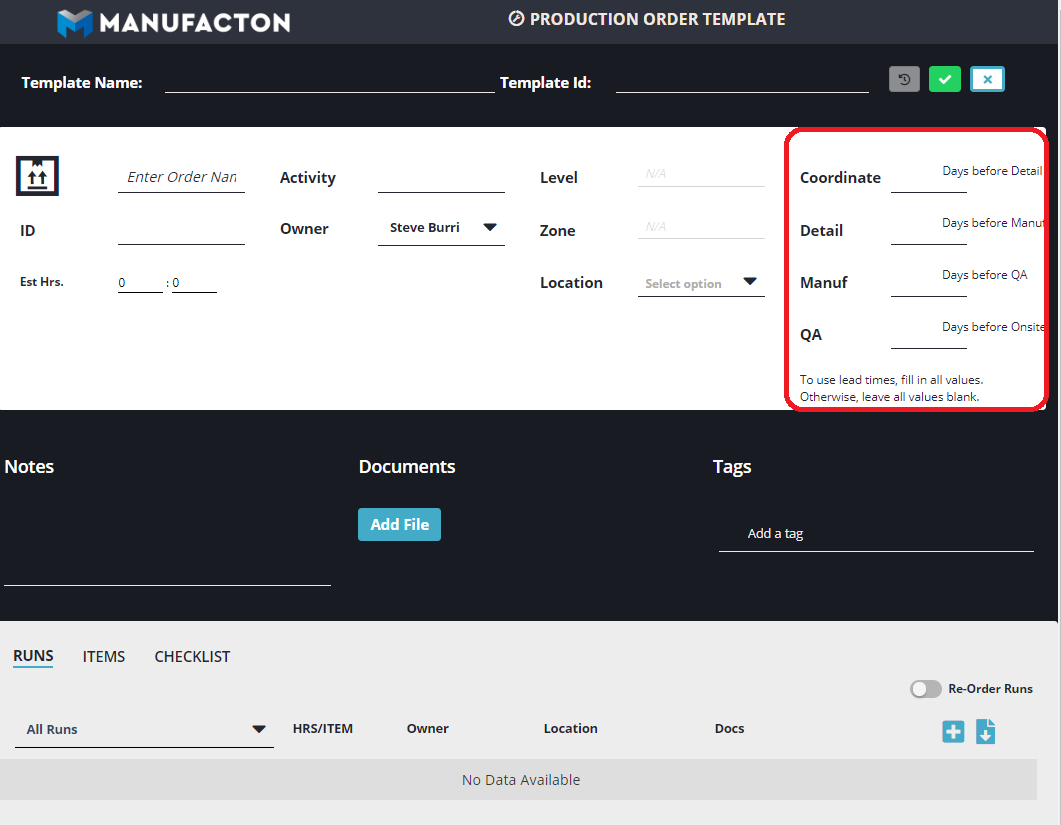Click the history revert icon button
Screen dimensions: 1061x825
coord(904,80)
